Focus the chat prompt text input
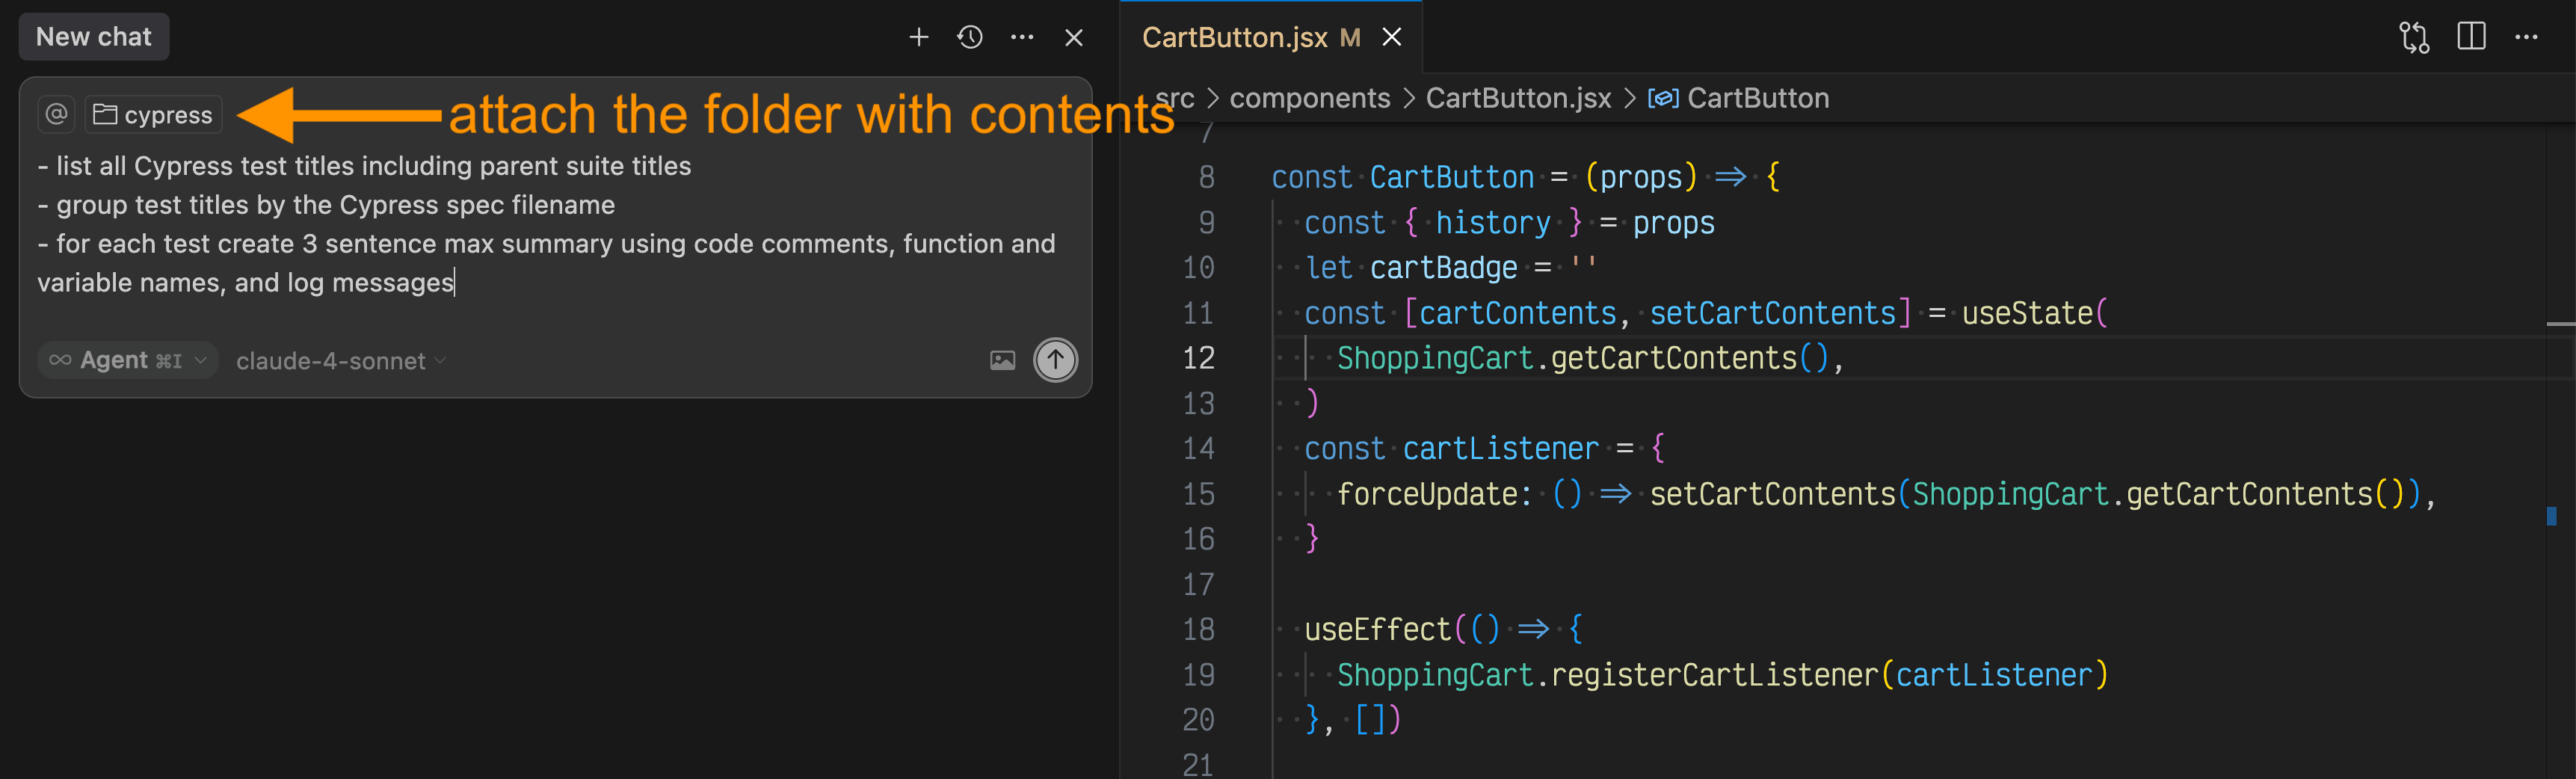The image size is (2576, 779). (555, 224)
